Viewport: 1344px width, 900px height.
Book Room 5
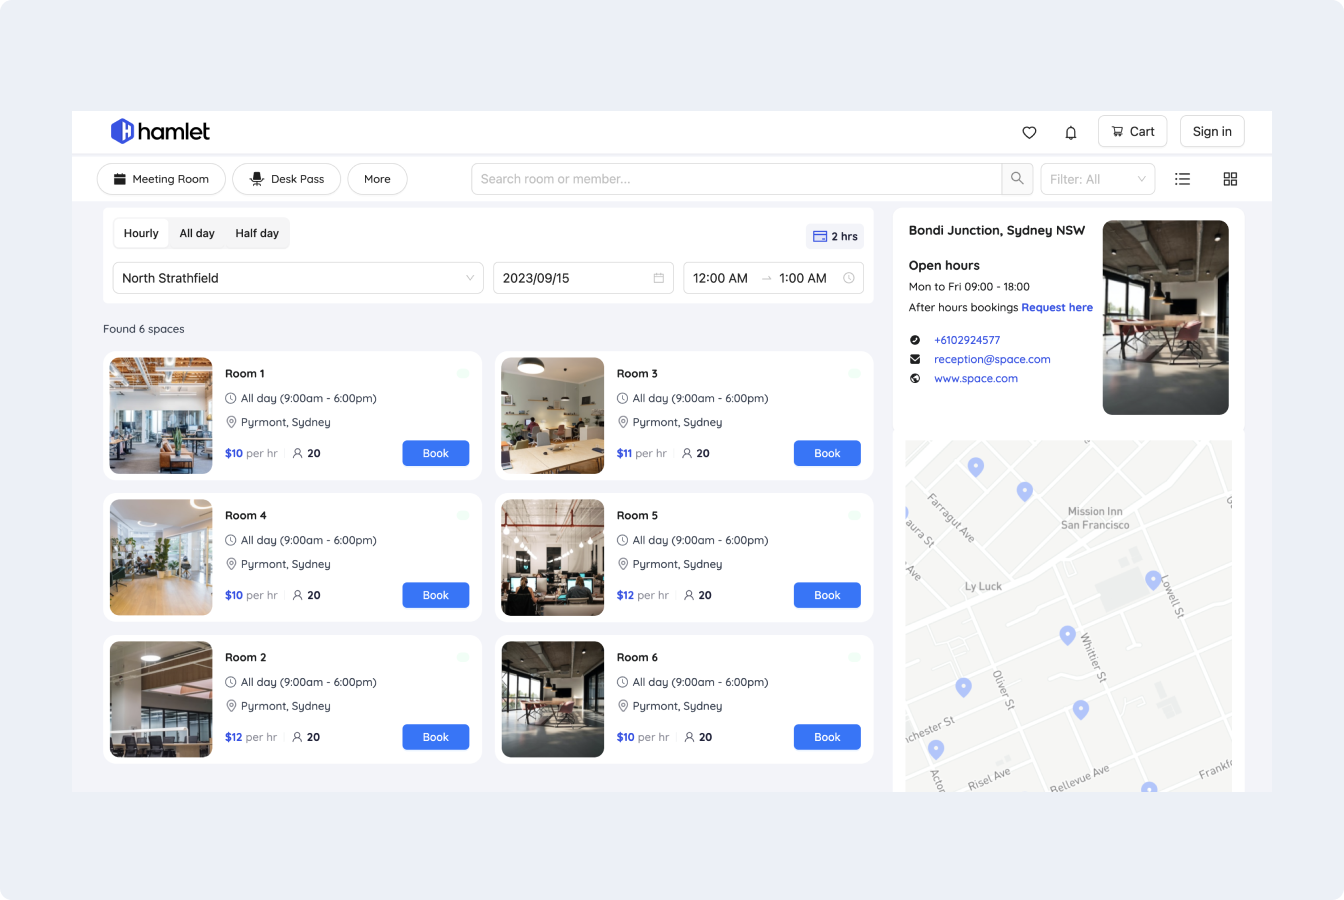(827, 595)
